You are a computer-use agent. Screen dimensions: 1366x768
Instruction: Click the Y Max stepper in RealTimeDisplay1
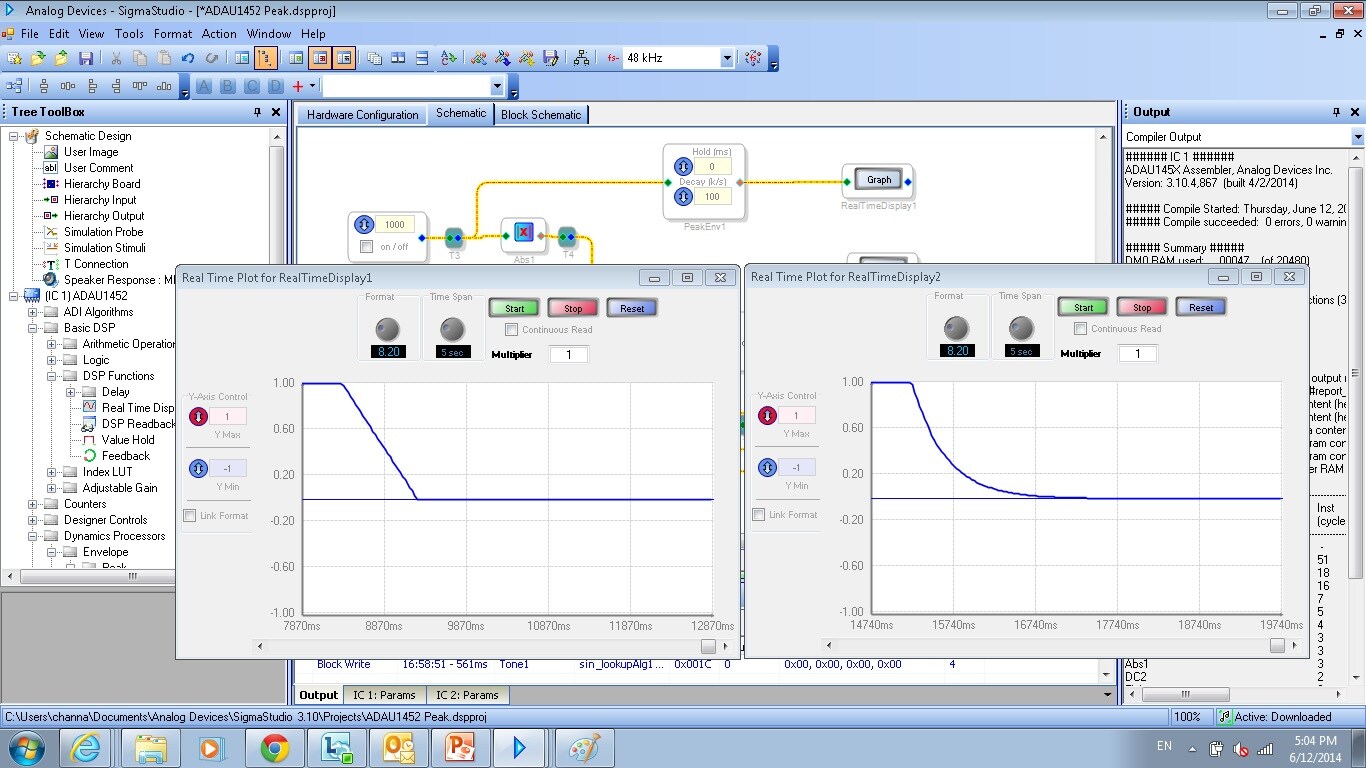point(198,417)
